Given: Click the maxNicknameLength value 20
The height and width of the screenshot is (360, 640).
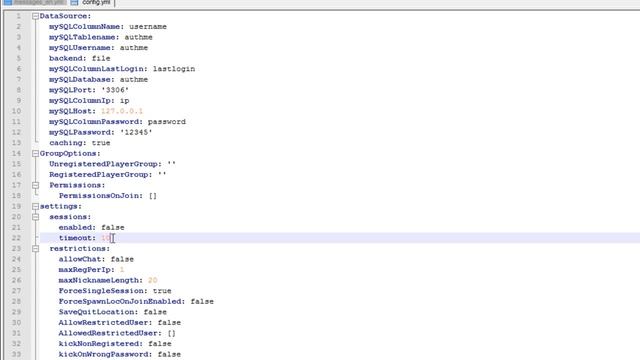Looking at the screenshot, I should point(153,280).
